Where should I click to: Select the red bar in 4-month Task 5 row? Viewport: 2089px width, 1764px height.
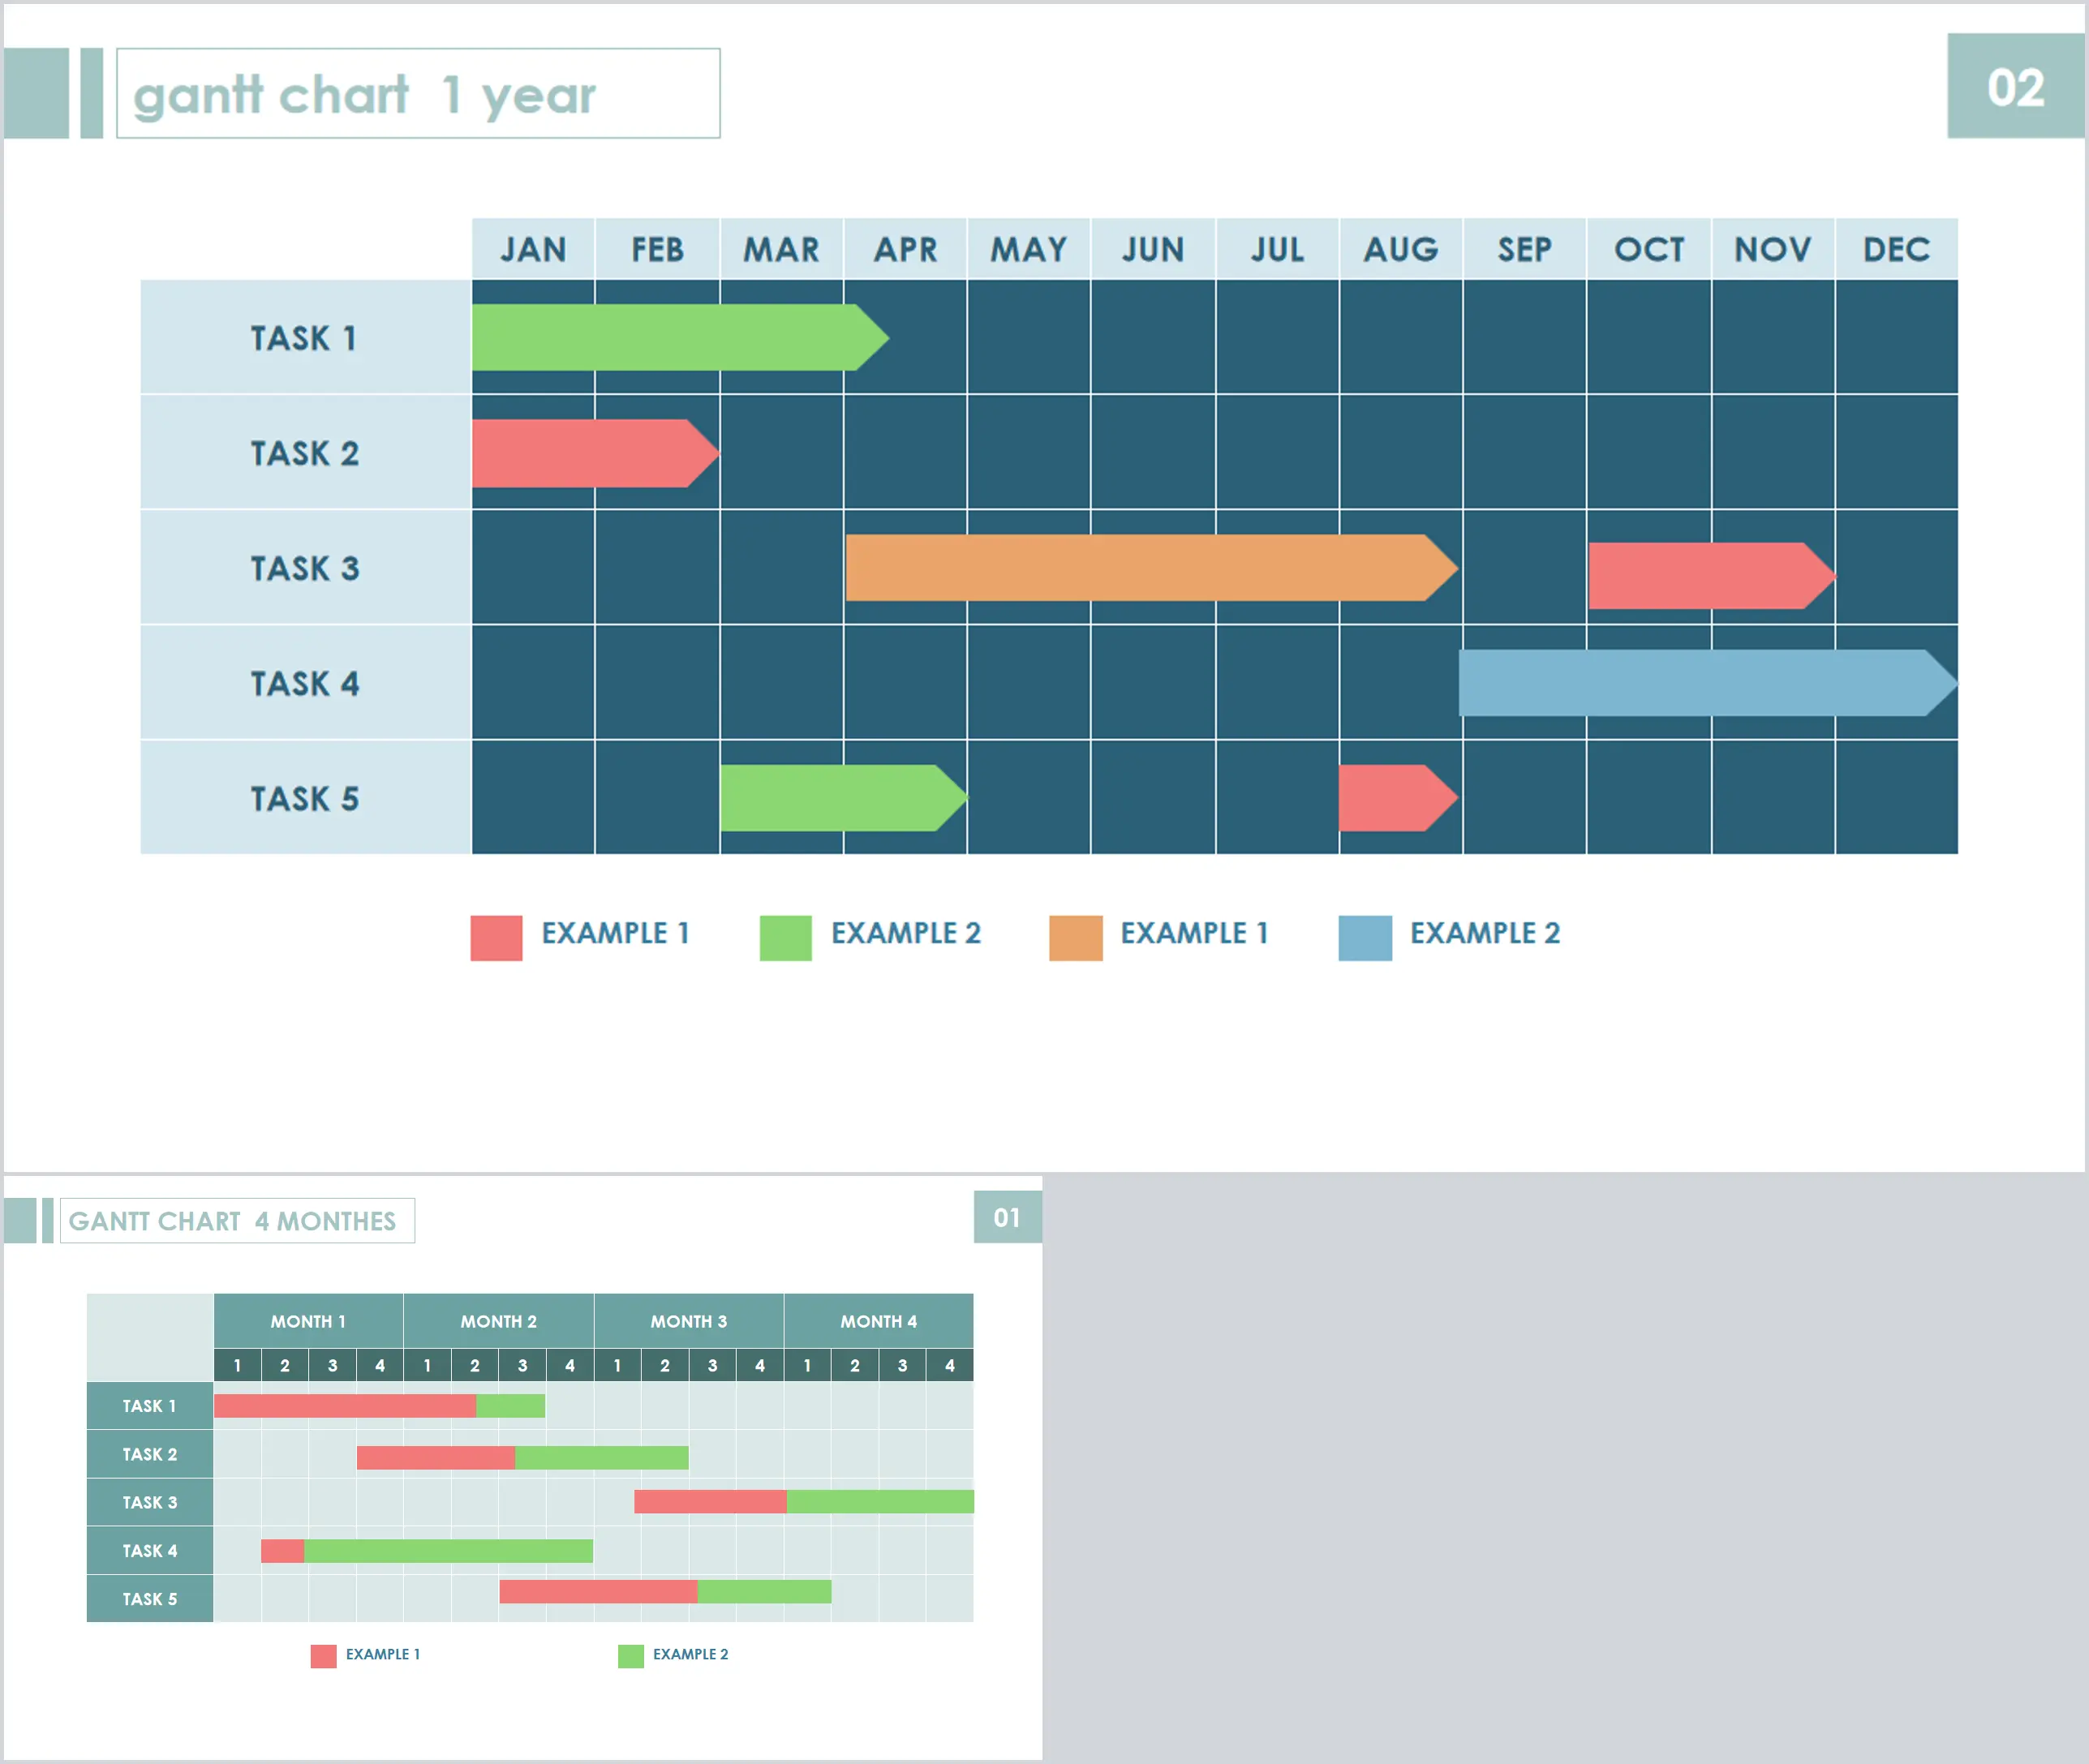coord(598,1591)
